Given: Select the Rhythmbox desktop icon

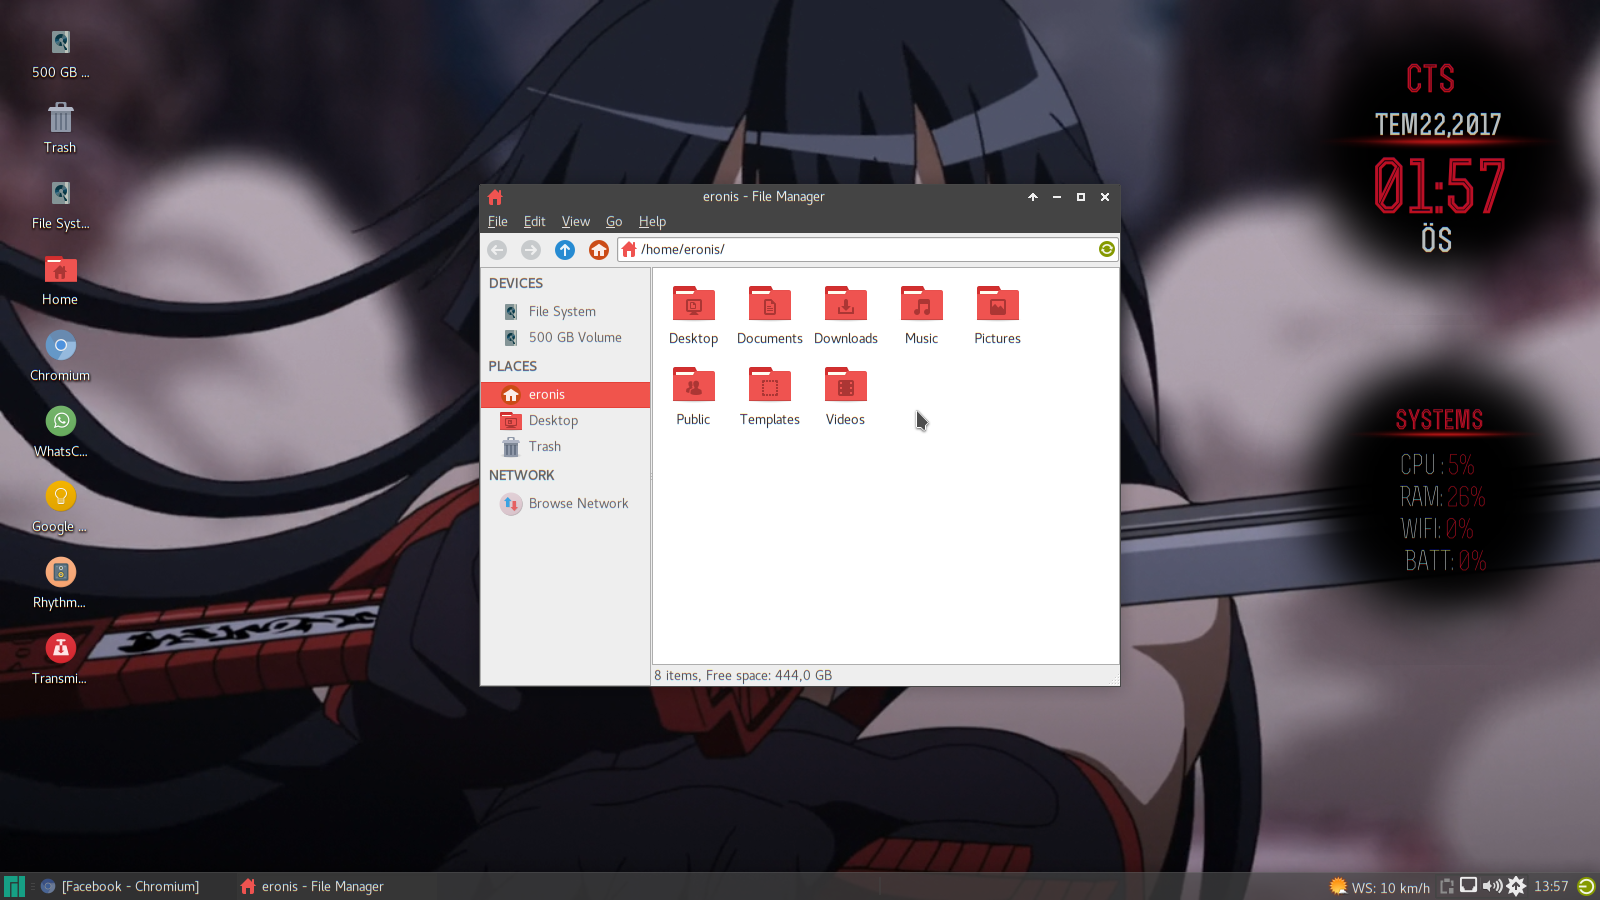Looking at the screenshot, I should tap(61, 584).
